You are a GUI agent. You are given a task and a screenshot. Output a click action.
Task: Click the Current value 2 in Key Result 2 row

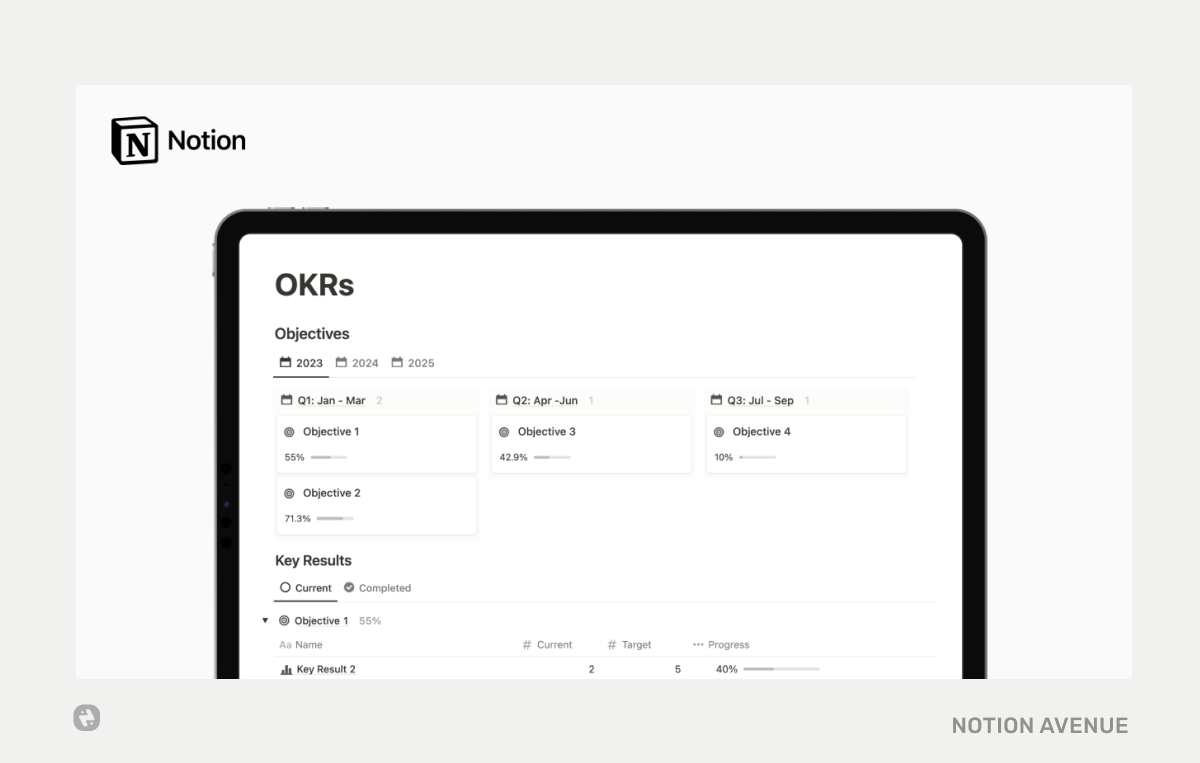[591, 669]
